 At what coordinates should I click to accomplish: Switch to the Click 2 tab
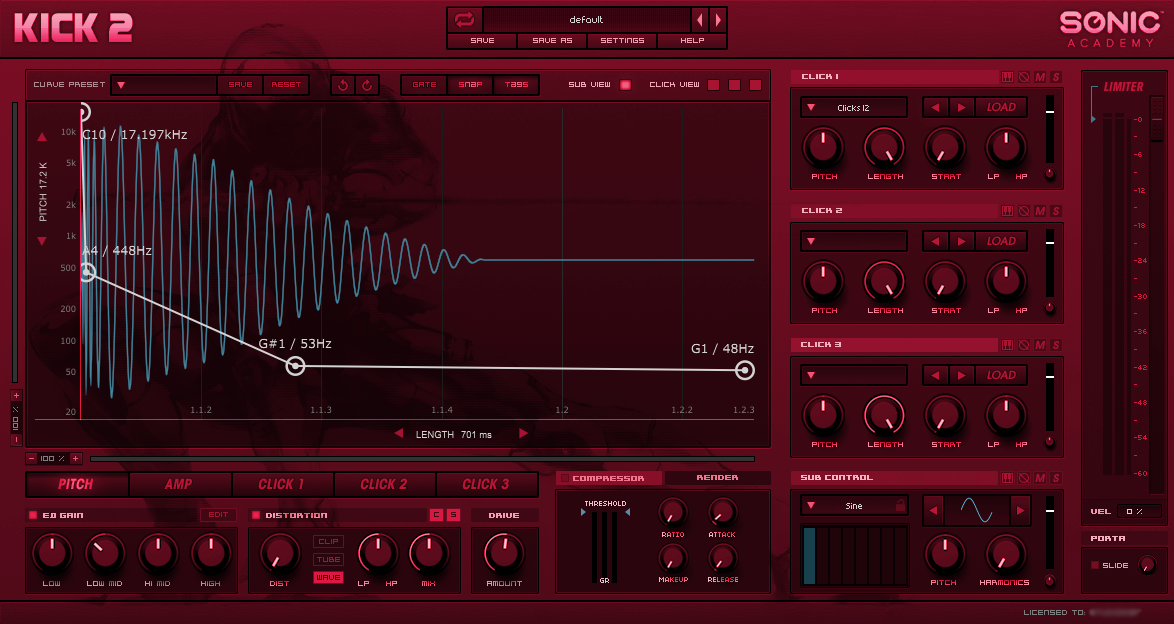click(x=384, y=484)
